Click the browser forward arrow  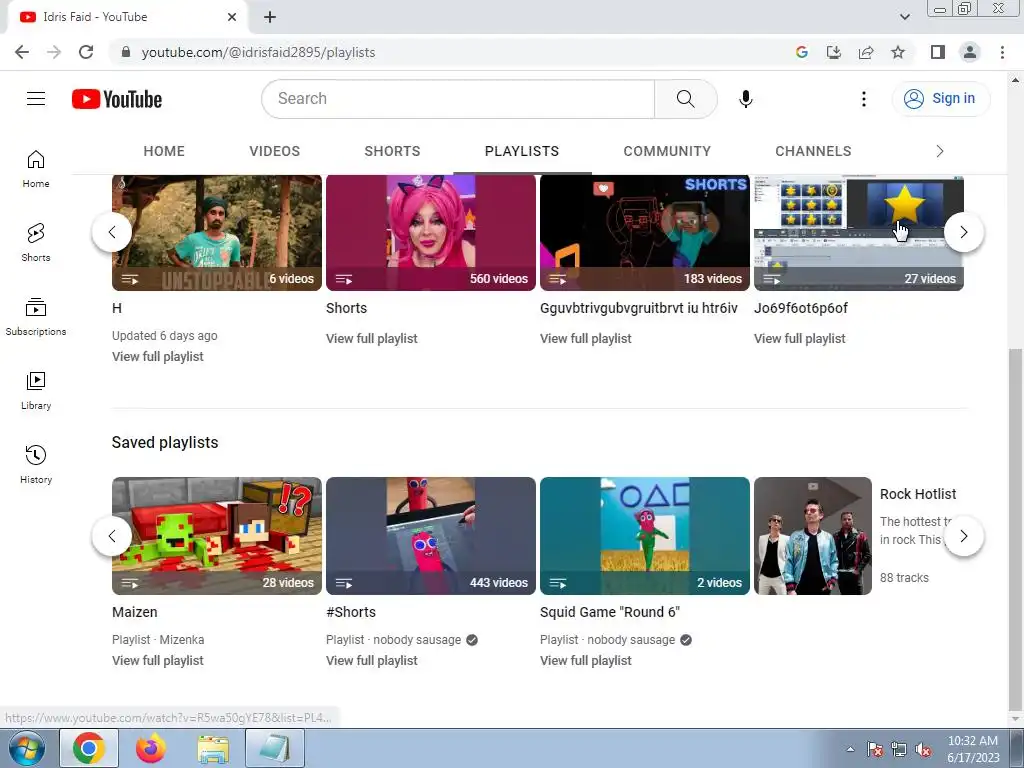(x=54, y=52)
